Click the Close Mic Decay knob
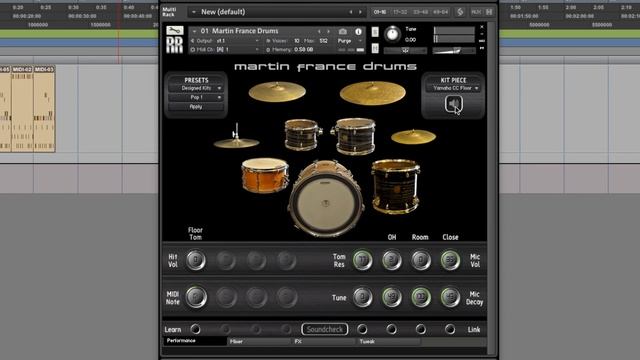 450,297
